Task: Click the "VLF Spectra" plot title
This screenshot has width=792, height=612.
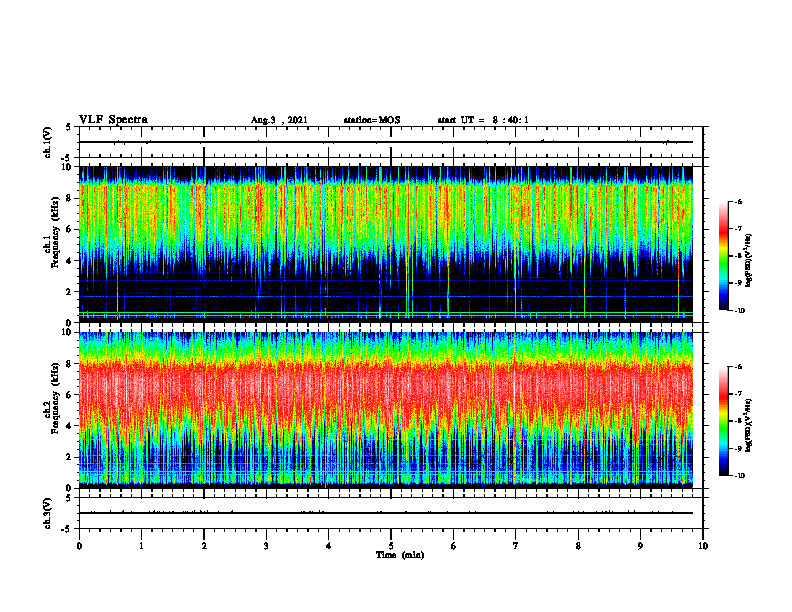Action: tap(113, 119)
